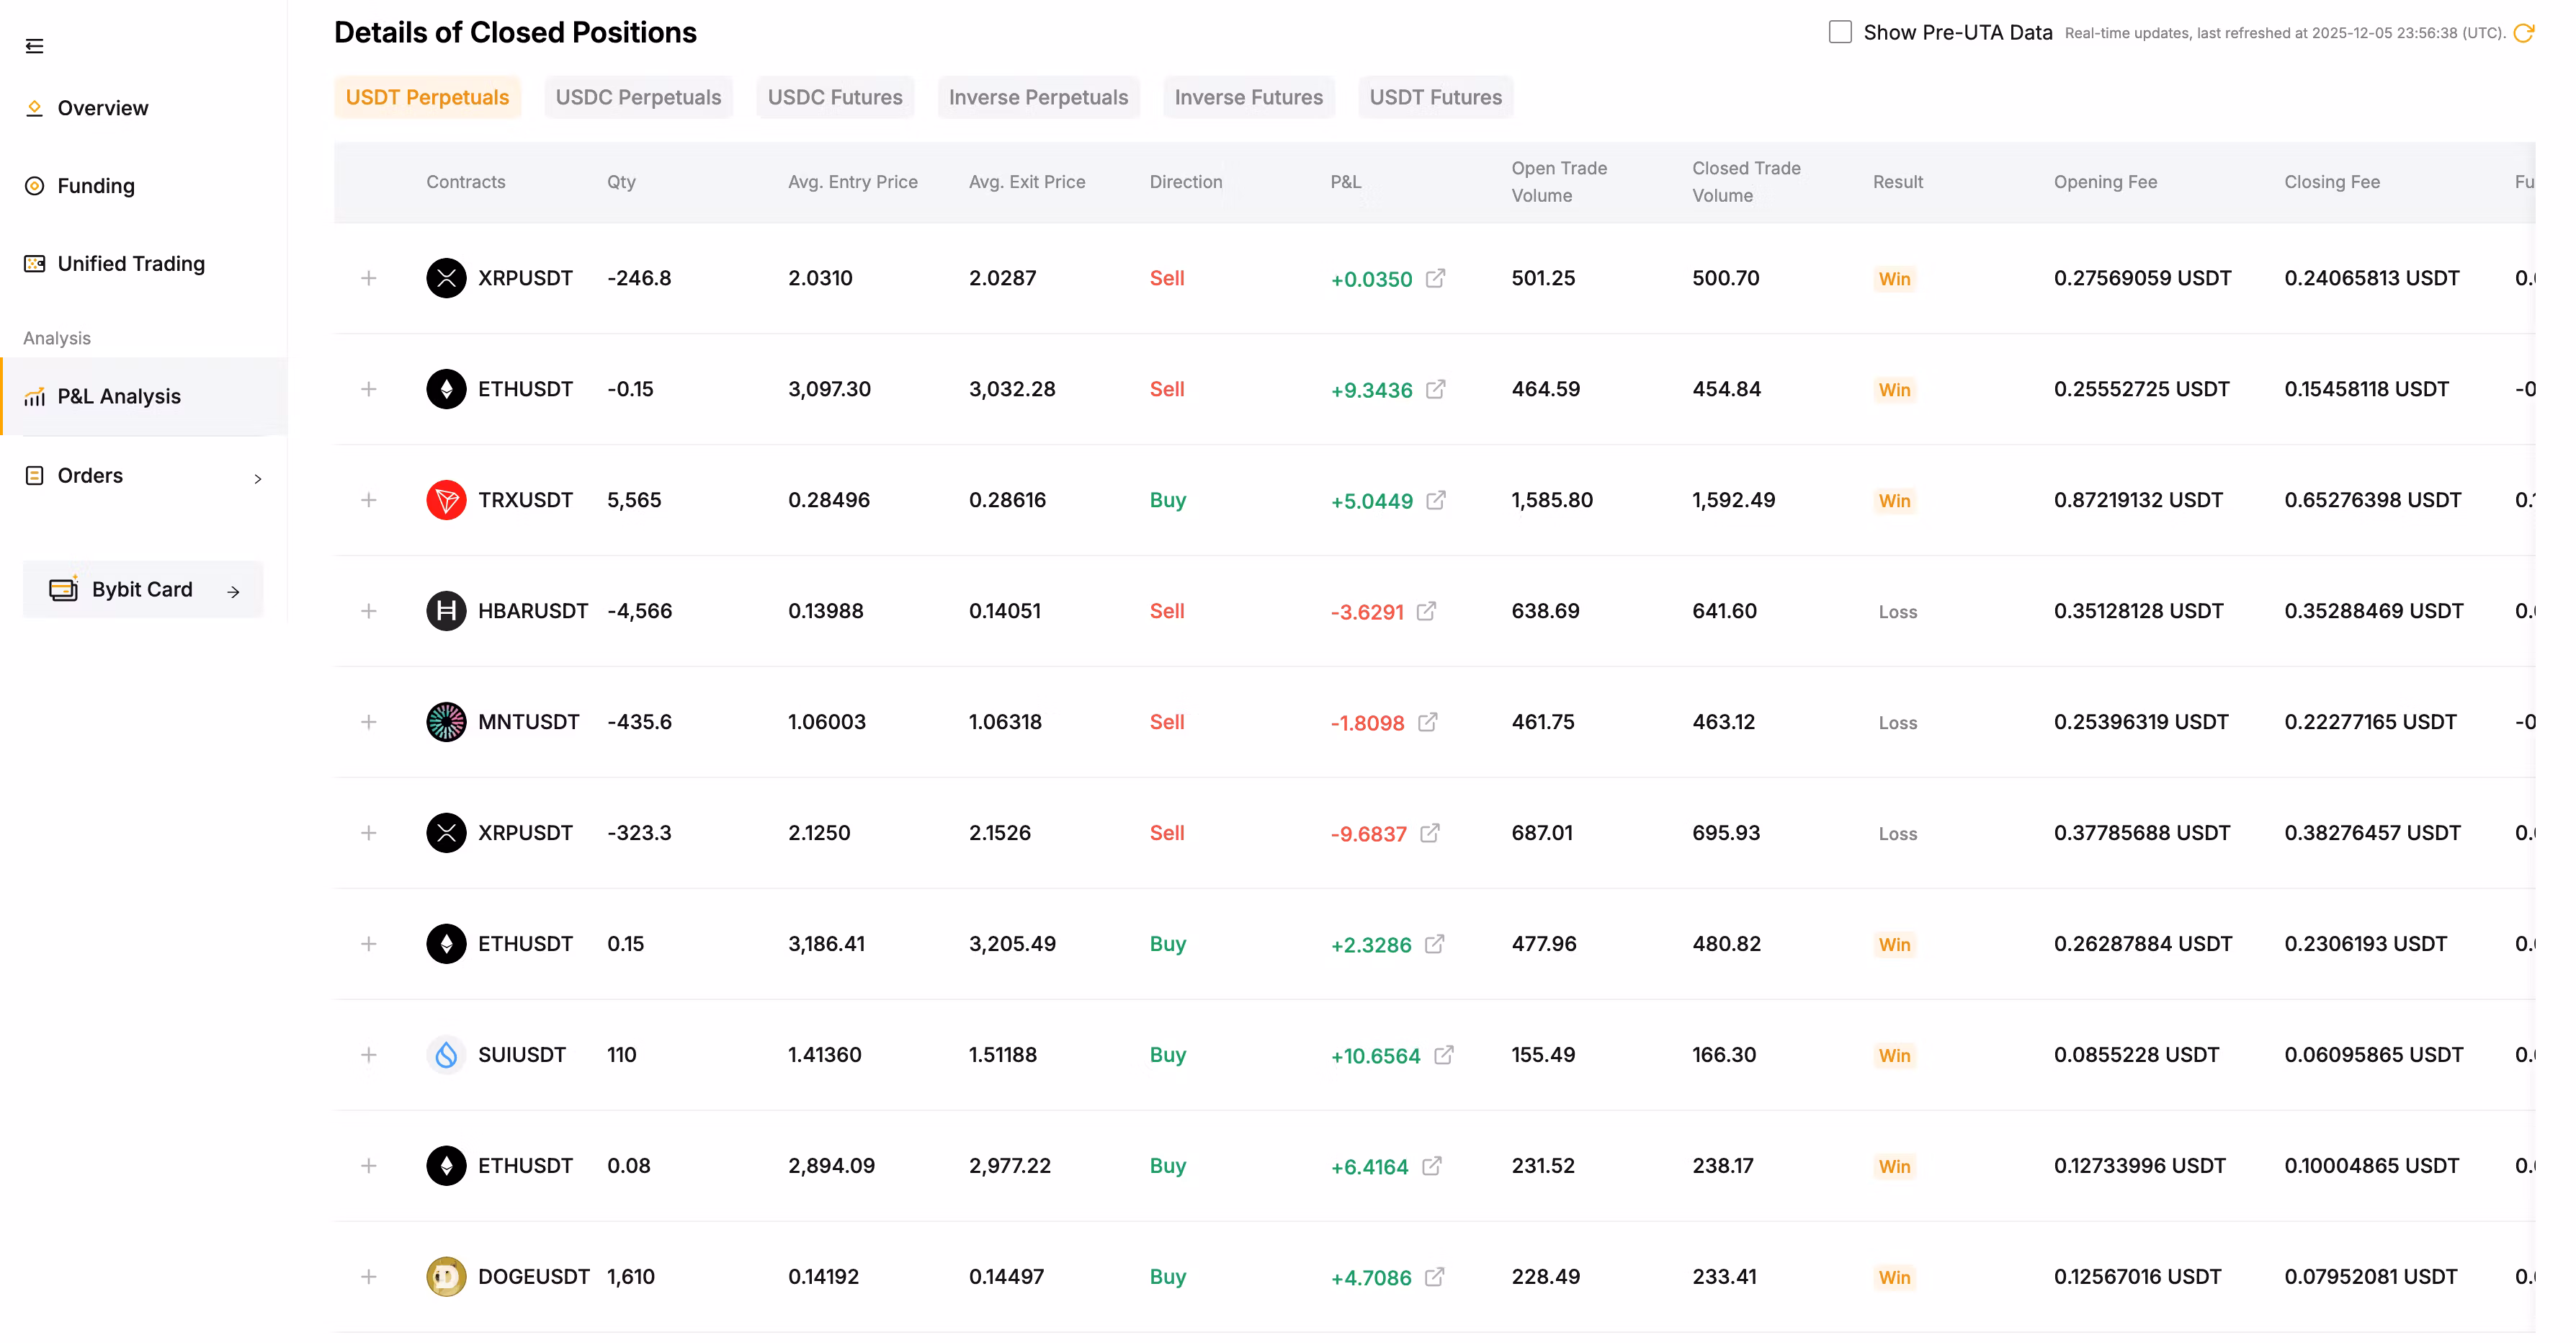Go to Unified Trading section
This screenshot has height=1343, width=2576.
point(130,264)
